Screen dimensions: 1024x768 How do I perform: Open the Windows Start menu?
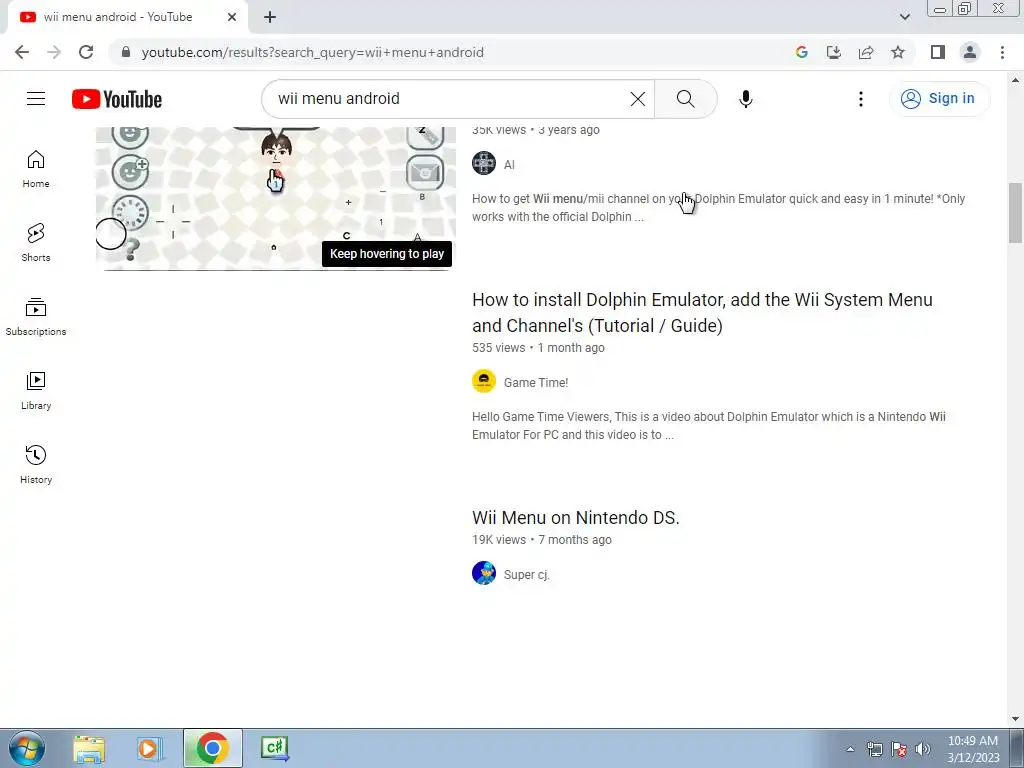point(27,748)
